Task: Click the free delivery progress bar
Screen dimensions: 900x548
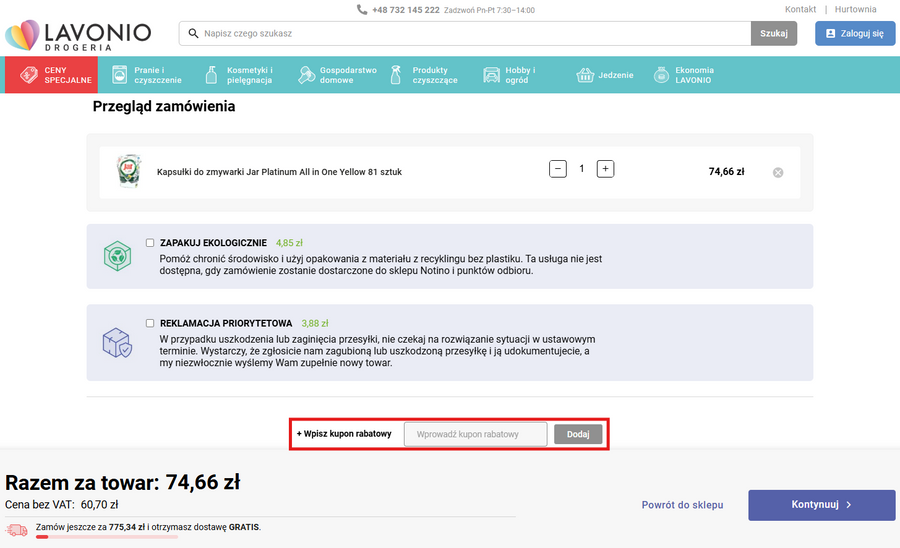Action: click(x=148, y=538)
